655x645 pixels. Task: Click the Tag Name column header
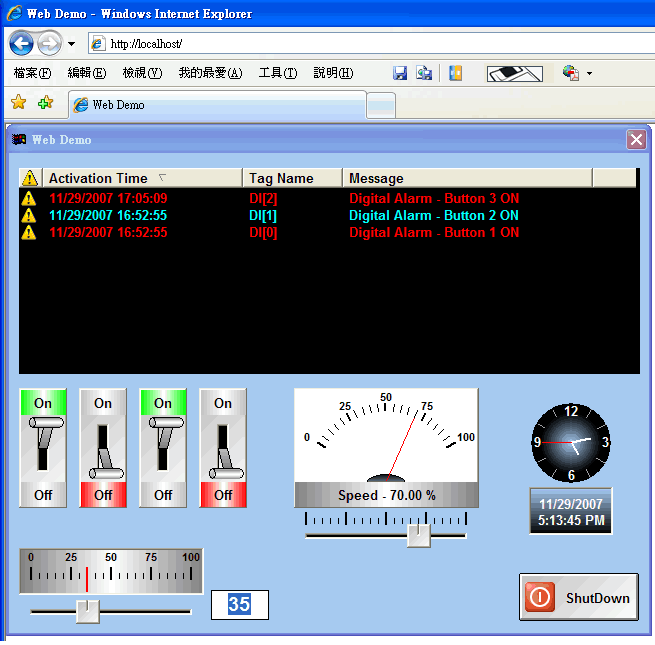click(x=281, y=178)
